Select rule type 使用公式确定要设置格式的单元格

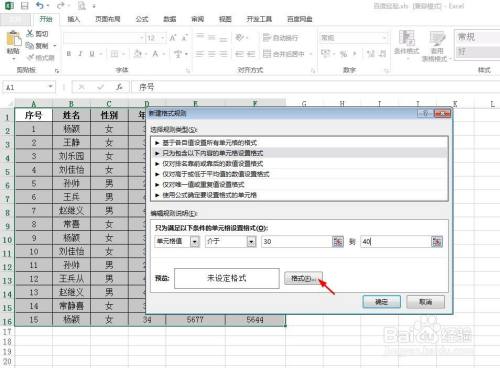299,195
